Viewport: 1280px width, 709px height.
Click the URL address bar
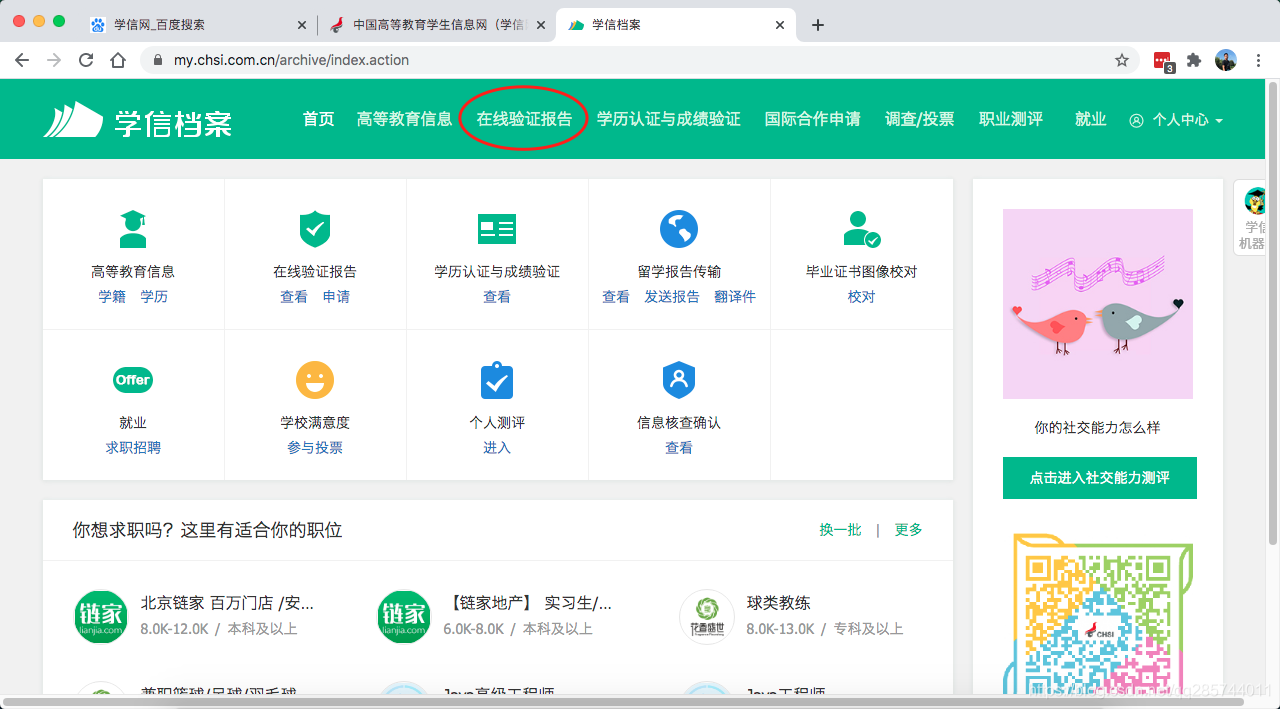(x=640, y=60)
